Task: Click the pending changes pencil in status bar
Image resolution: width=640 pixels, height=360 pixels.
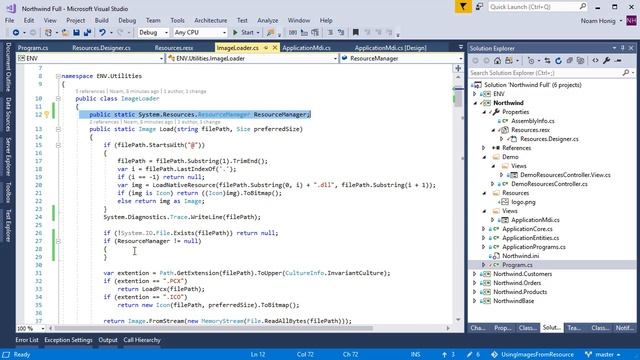Action: pos(473,354)
